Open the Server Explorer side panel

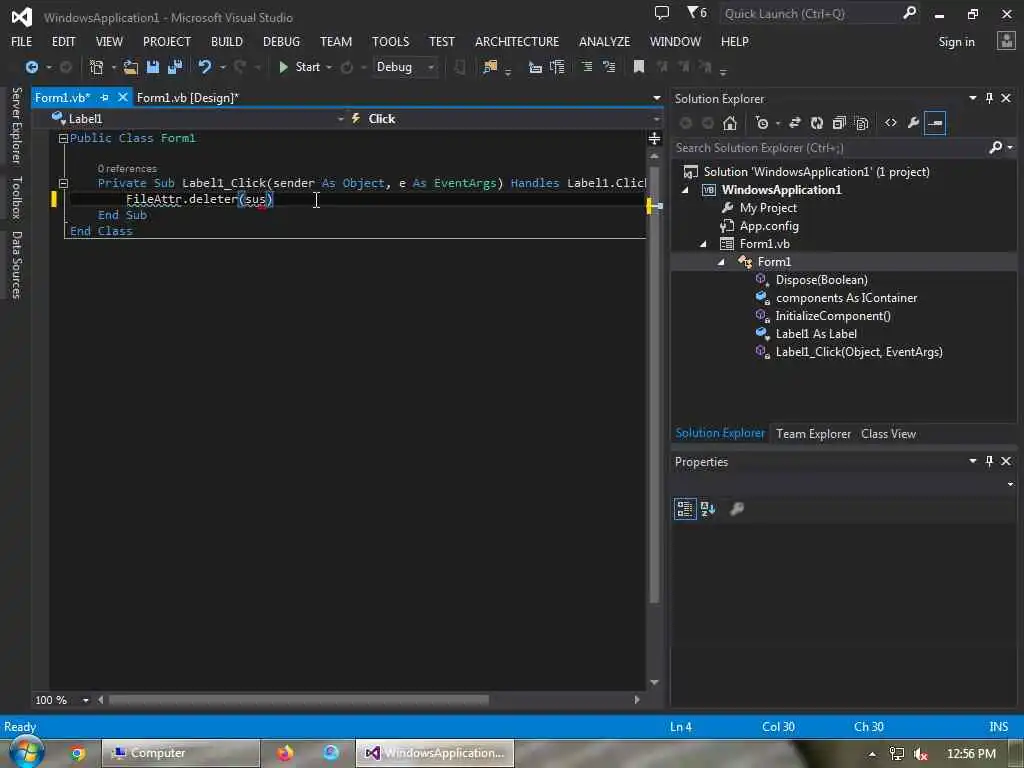click(17, 125)
